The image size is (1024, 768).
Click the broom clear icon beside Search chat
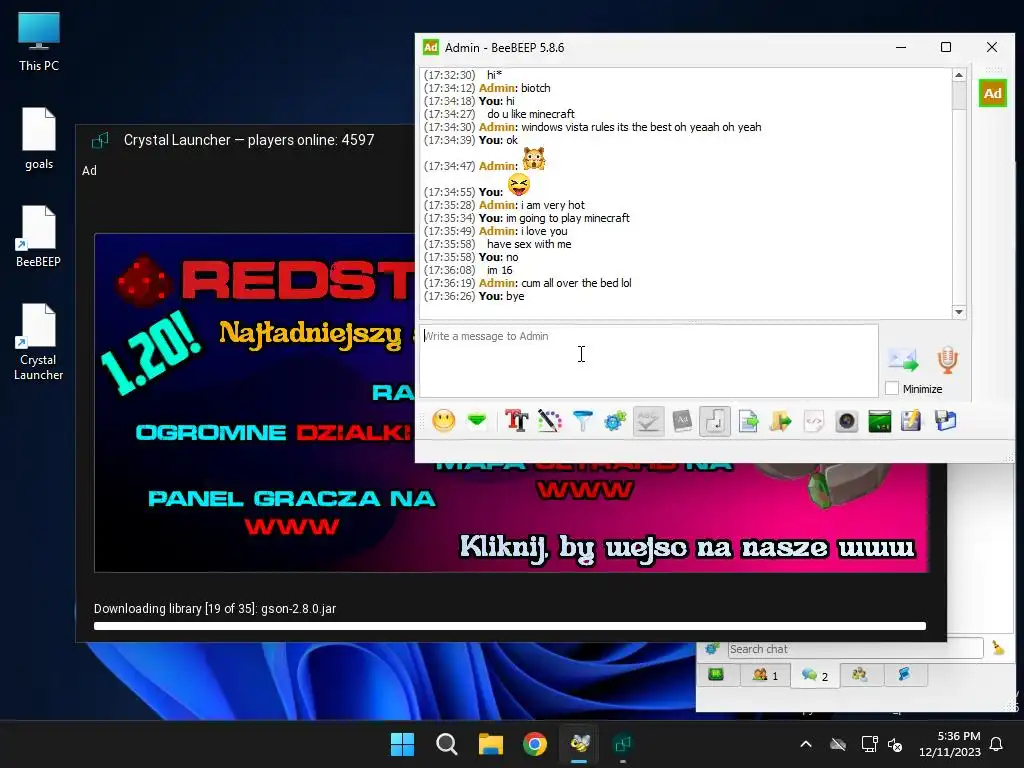(x=998, y=648)
